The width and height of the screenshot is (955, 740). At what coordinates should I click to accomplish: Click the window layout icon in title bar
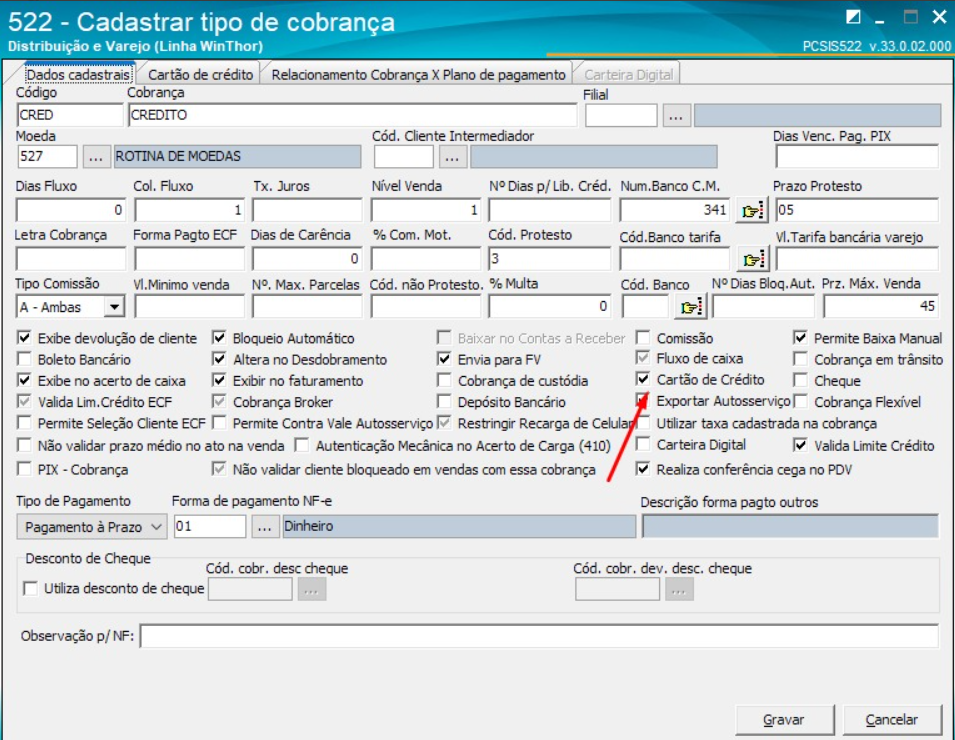tap(853, 18)
